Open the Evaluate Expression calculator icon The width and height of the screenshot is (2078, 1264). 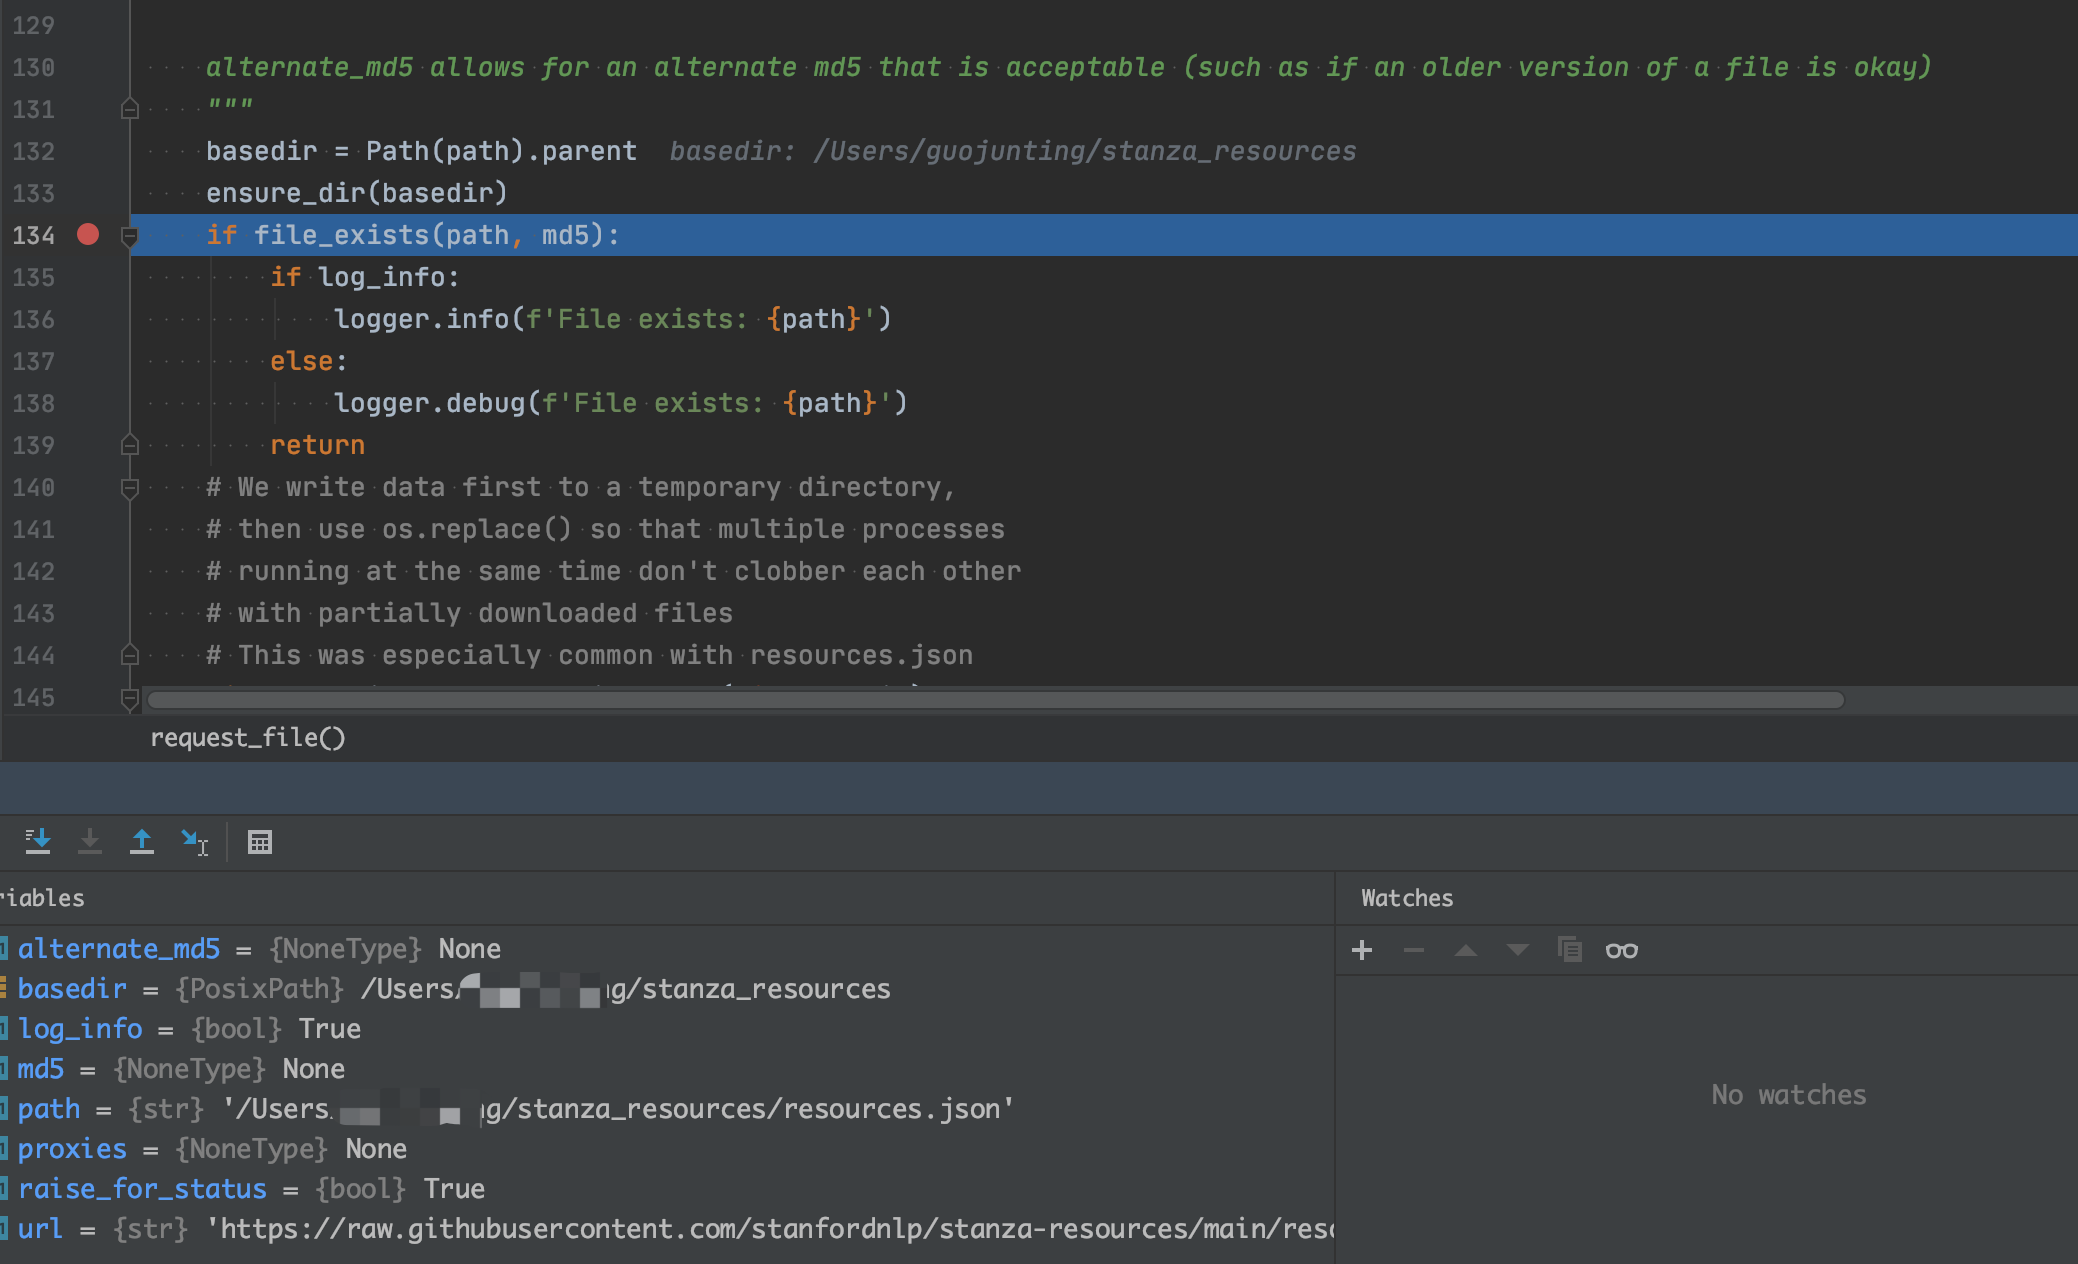point(260,842)
